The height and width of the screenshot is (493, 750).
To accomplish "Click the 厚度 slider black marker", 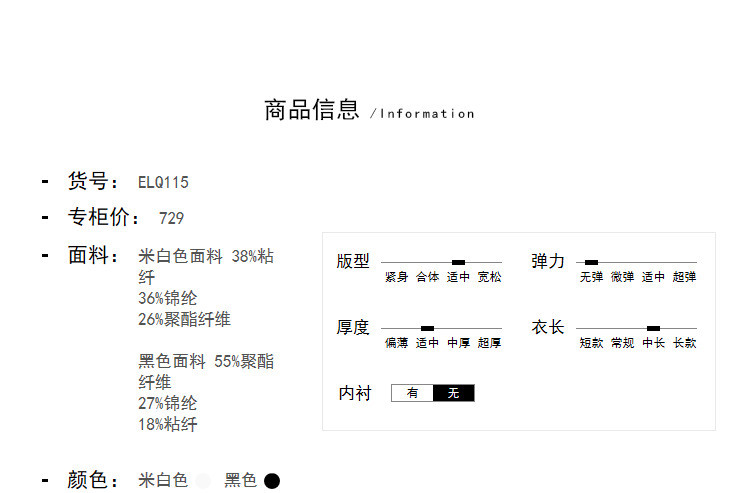I will pyautogui.click(x=427, y=328).
